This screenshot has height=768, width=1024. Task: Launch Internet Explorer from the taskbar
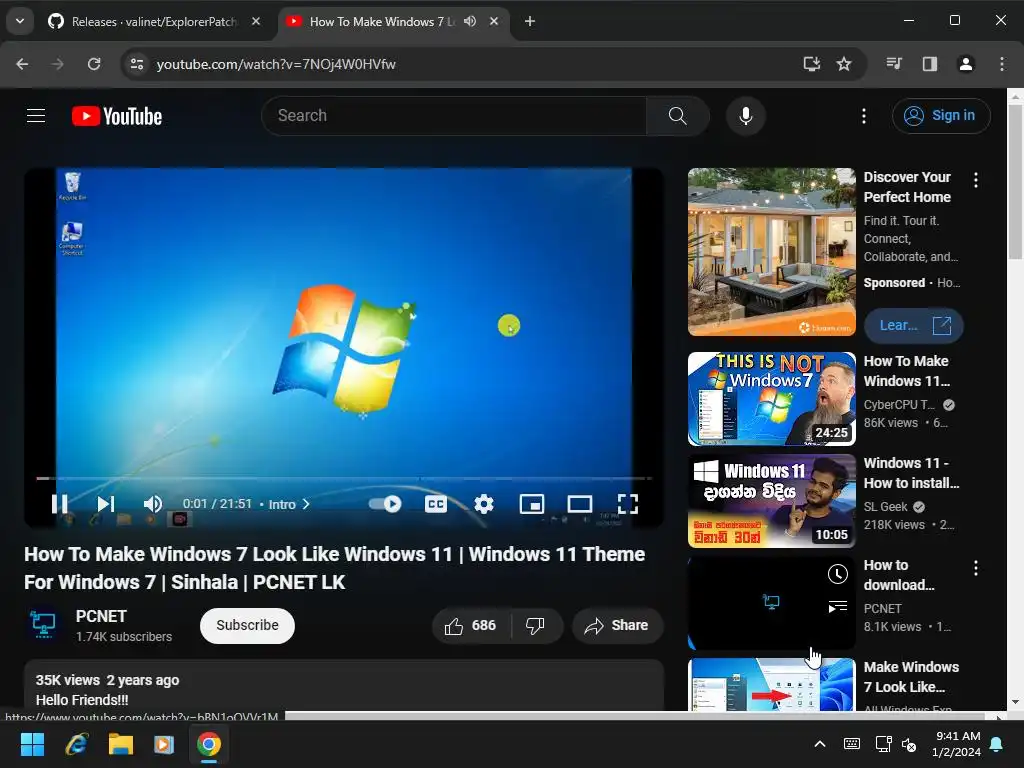coord(76,744)
